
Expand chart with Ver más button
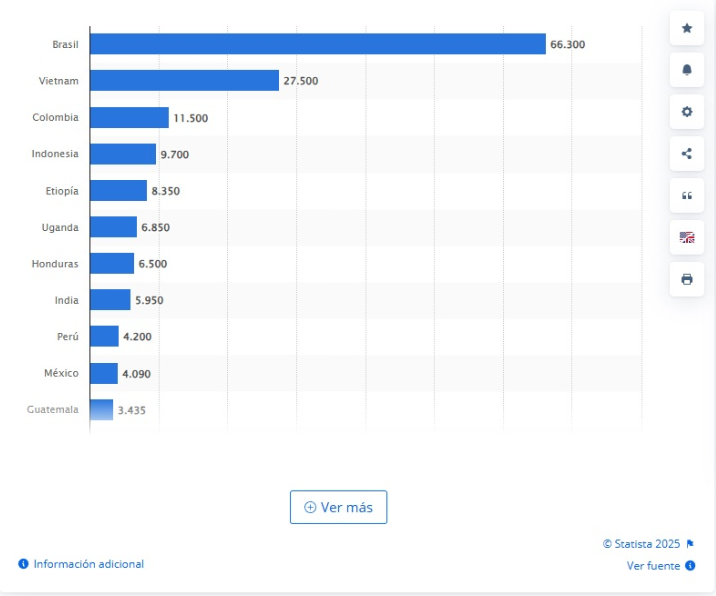click(338, 507)
